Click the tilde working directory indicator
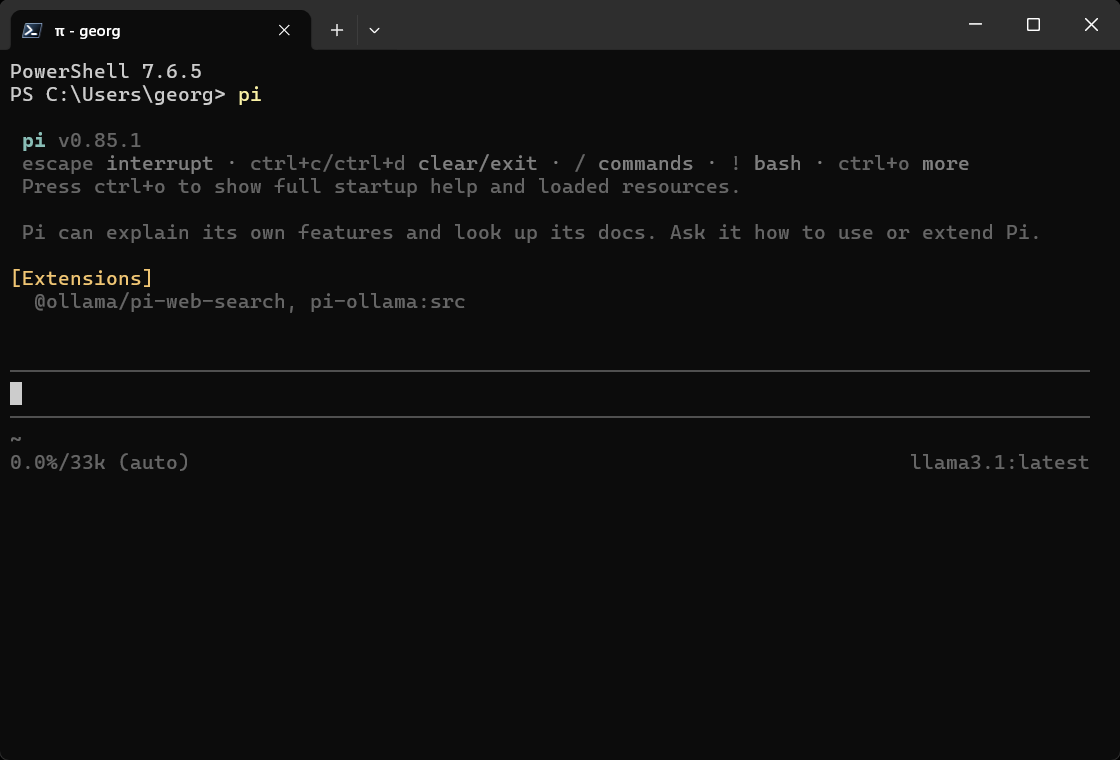This screenshot has height=760, width=1120. click(x=16, y=439)
